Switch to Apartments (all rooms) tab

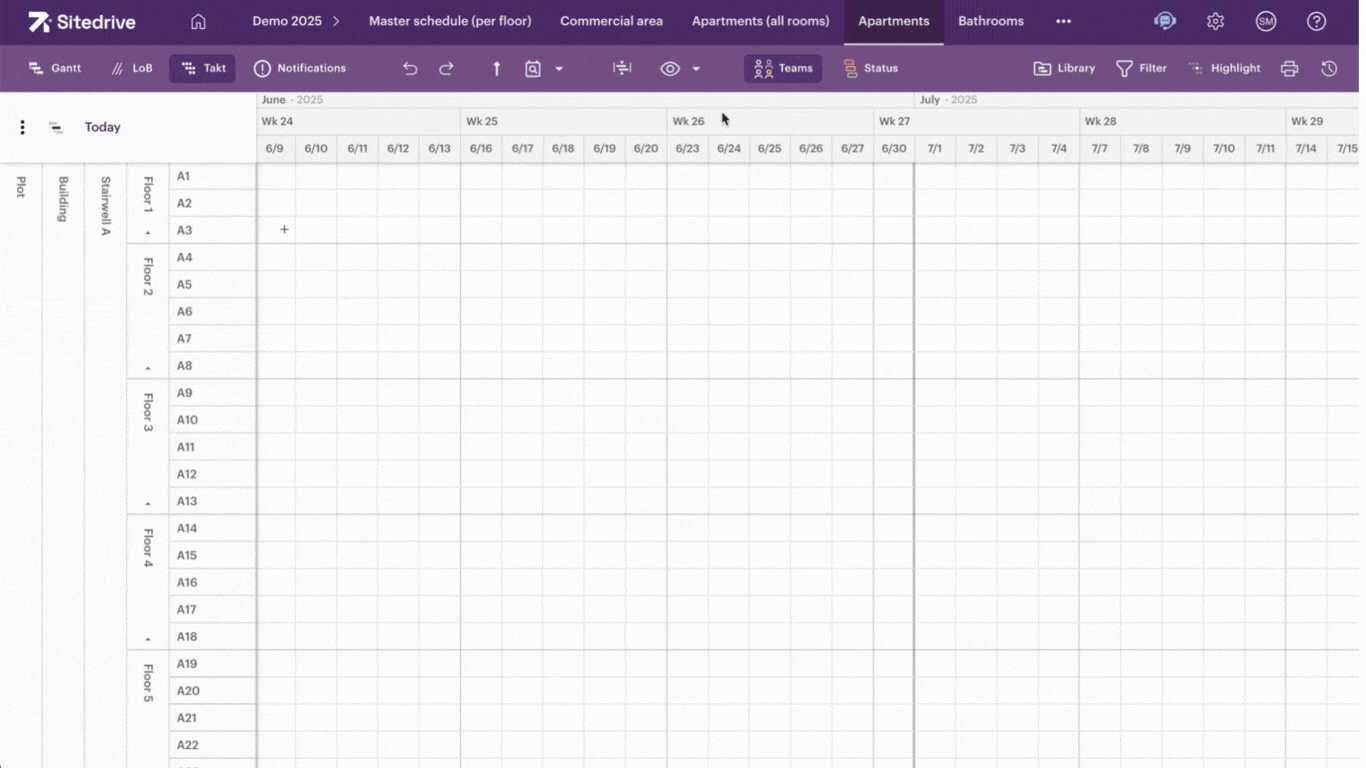point(760,21)
